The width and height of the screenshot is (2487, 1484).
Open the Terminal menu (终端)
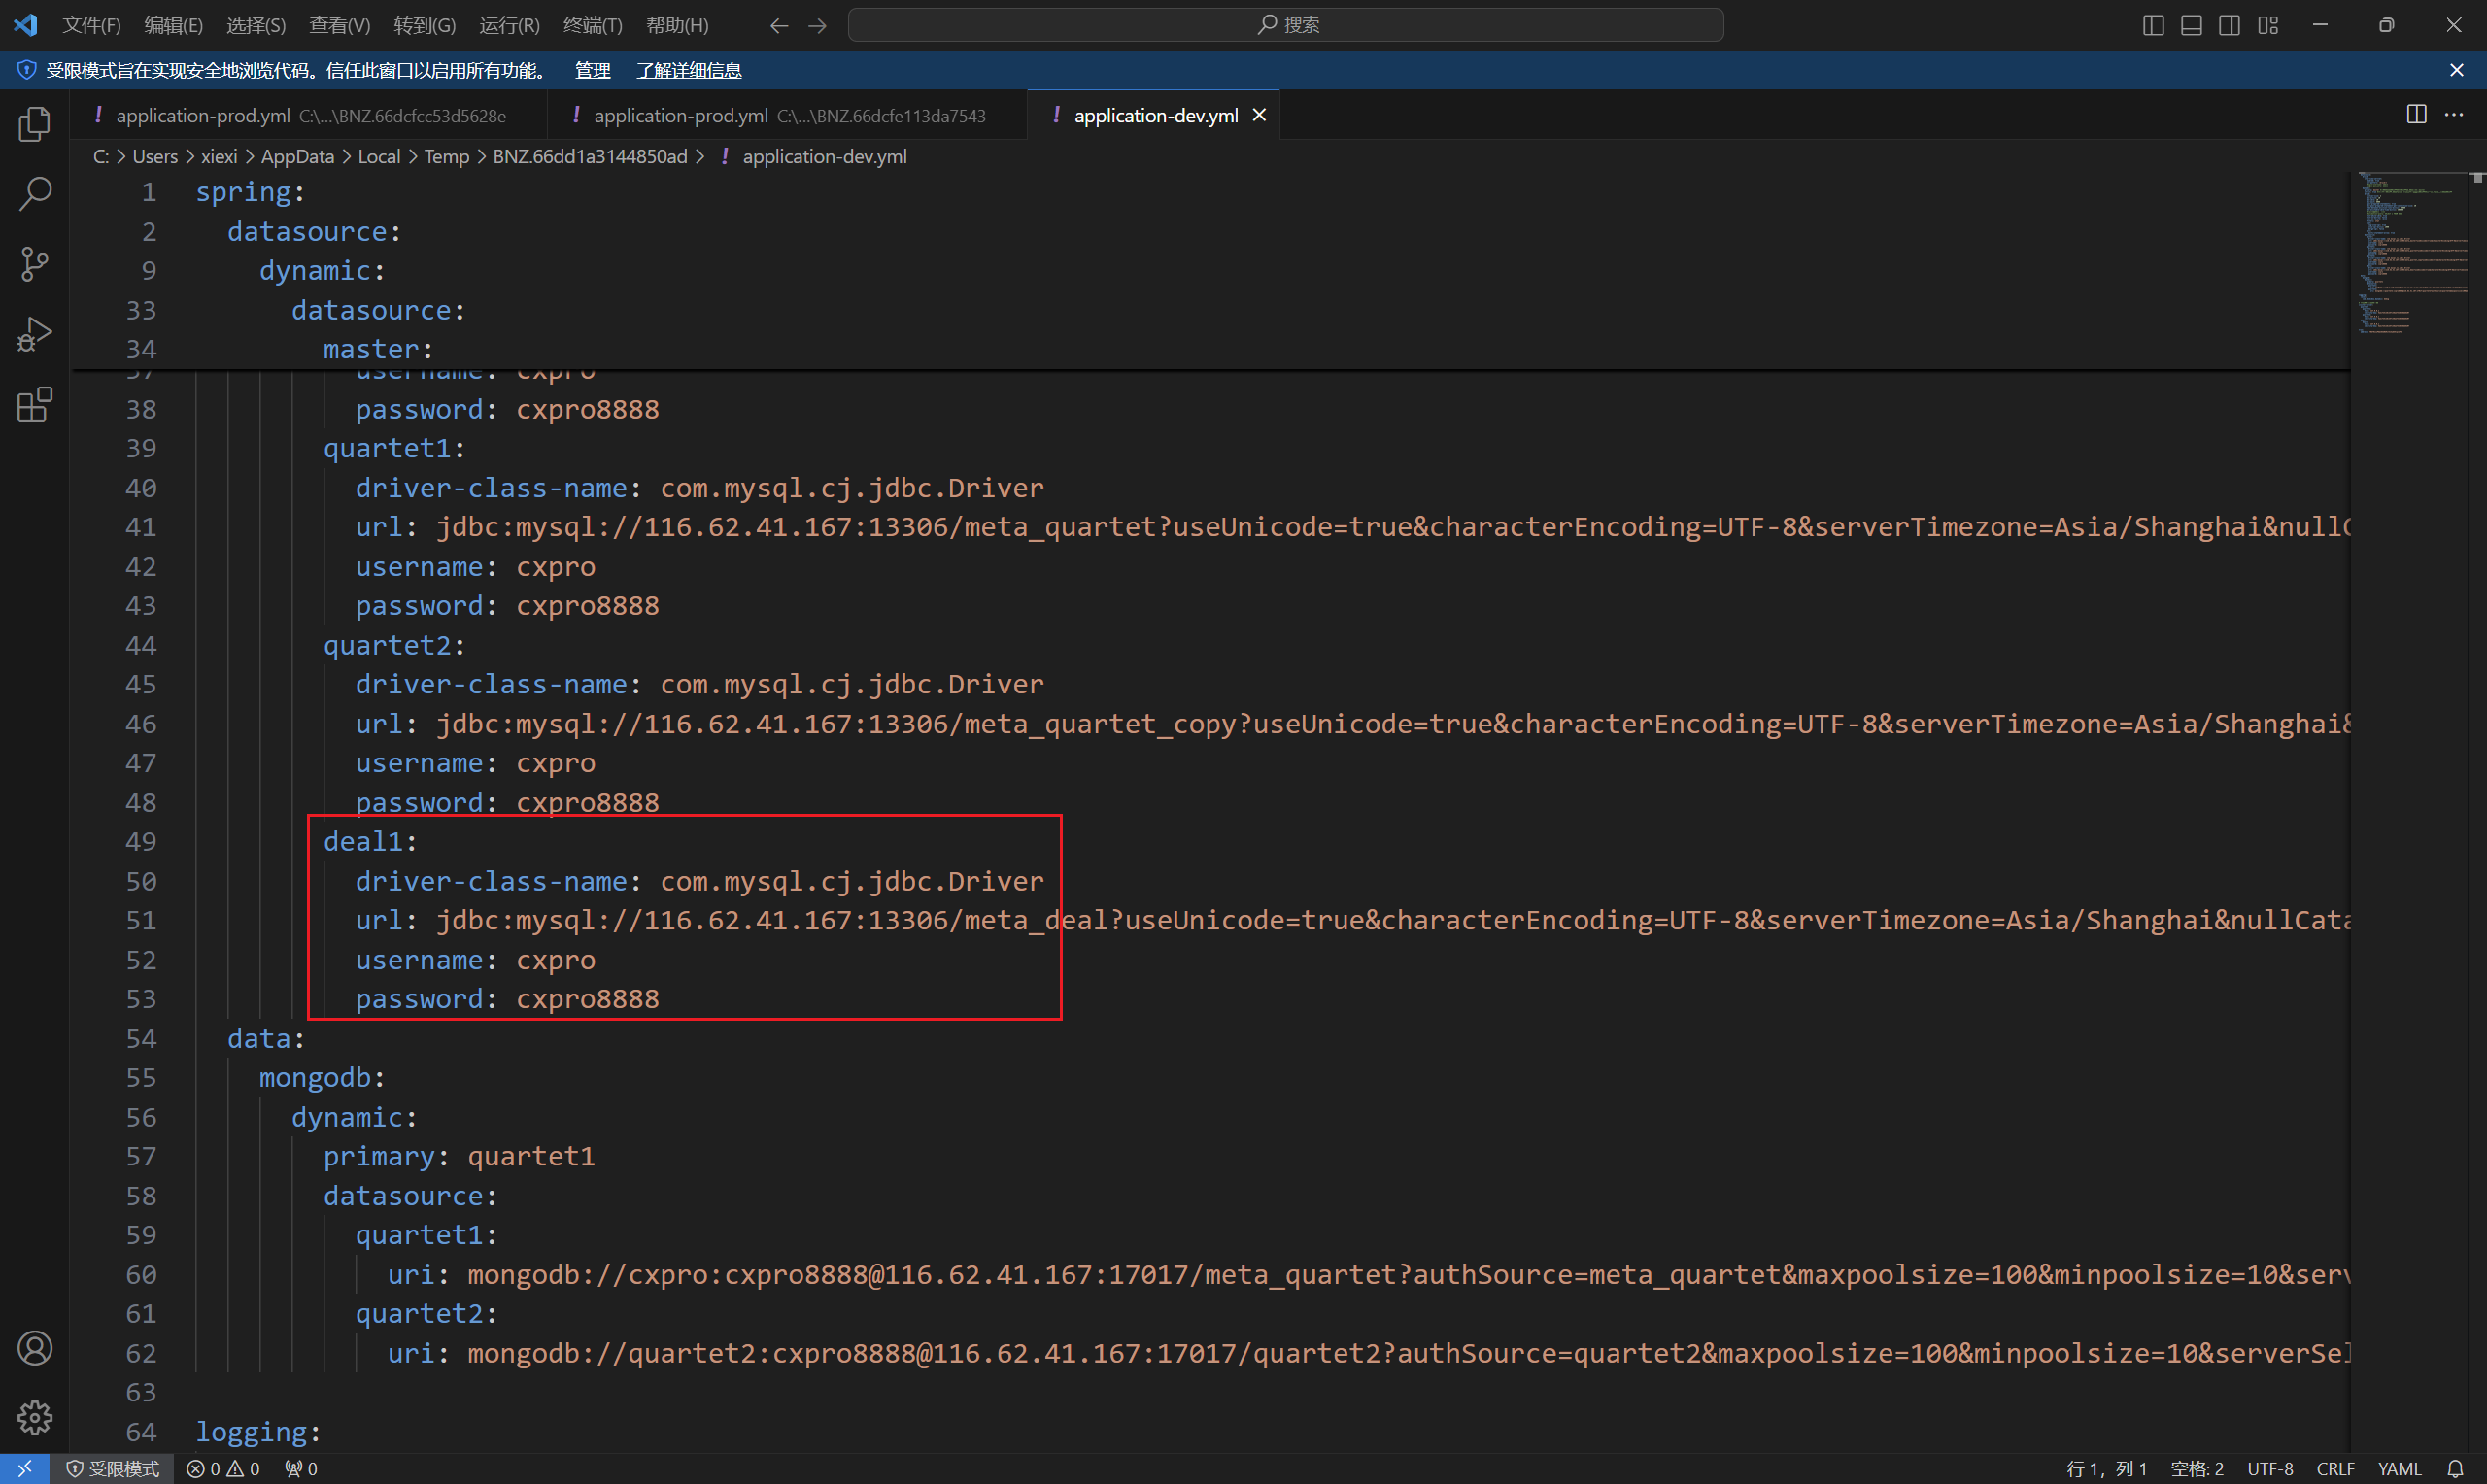point(592,25)
